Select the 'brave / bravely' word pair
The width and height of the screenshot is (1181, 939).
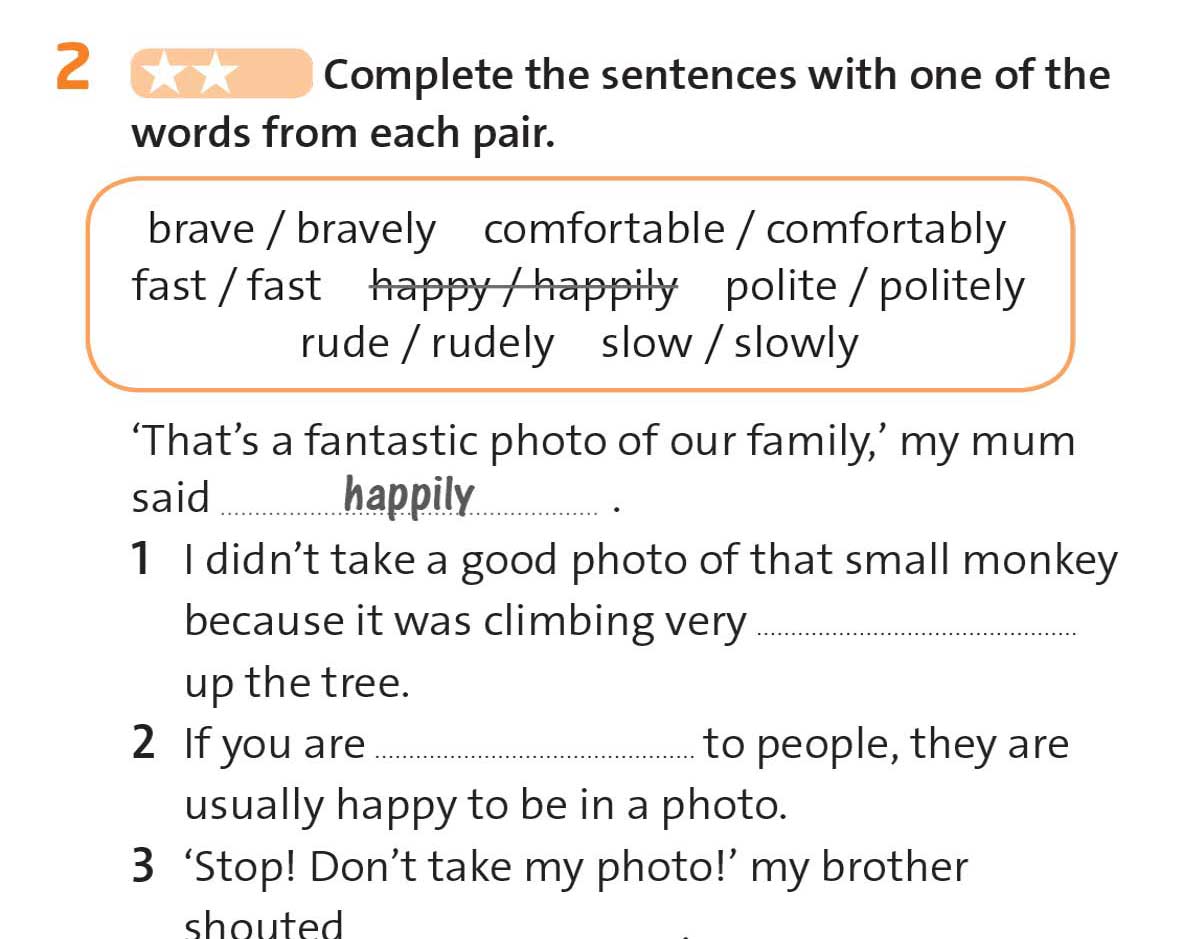291,229
